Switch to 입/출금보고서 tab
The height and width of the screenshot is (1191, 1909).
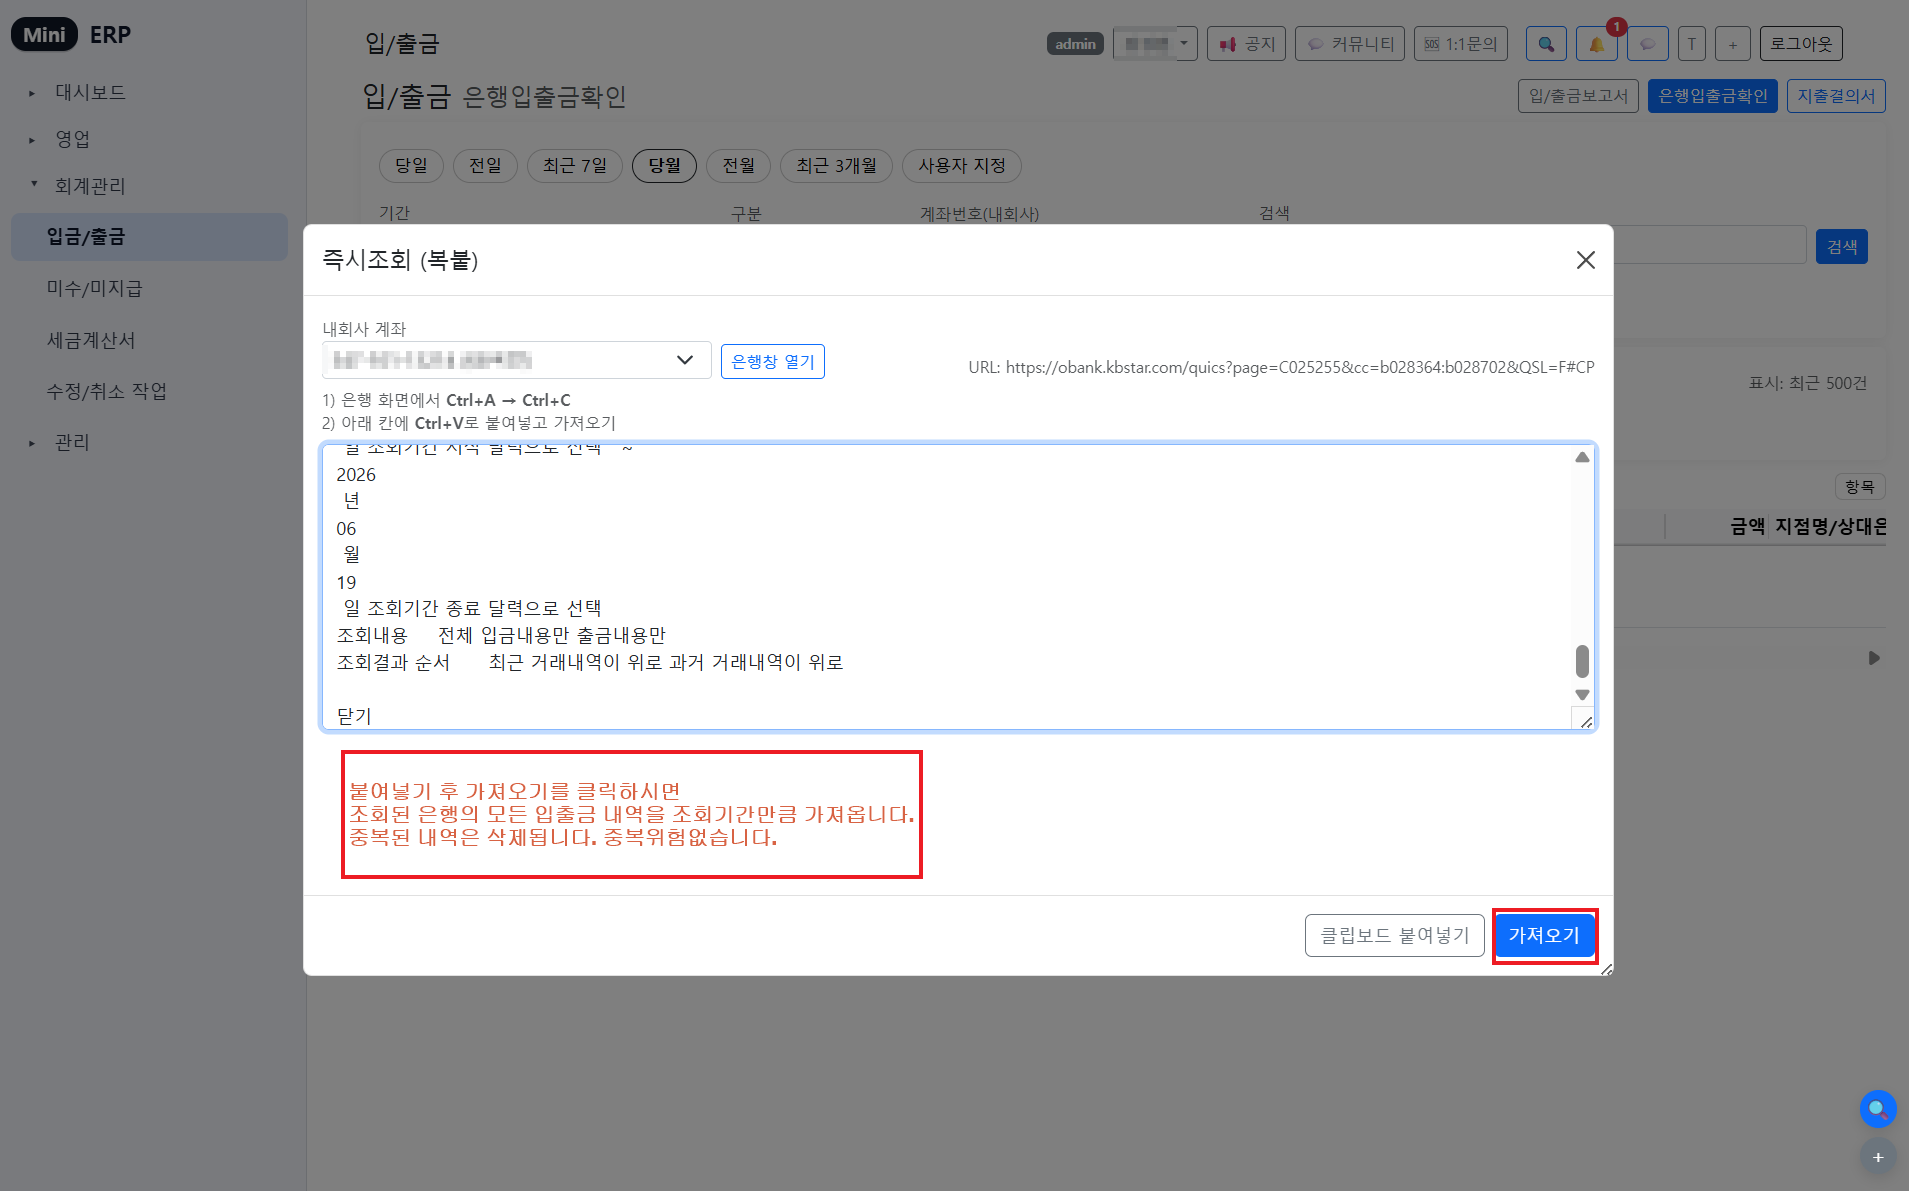click(x=1578, y=96)
